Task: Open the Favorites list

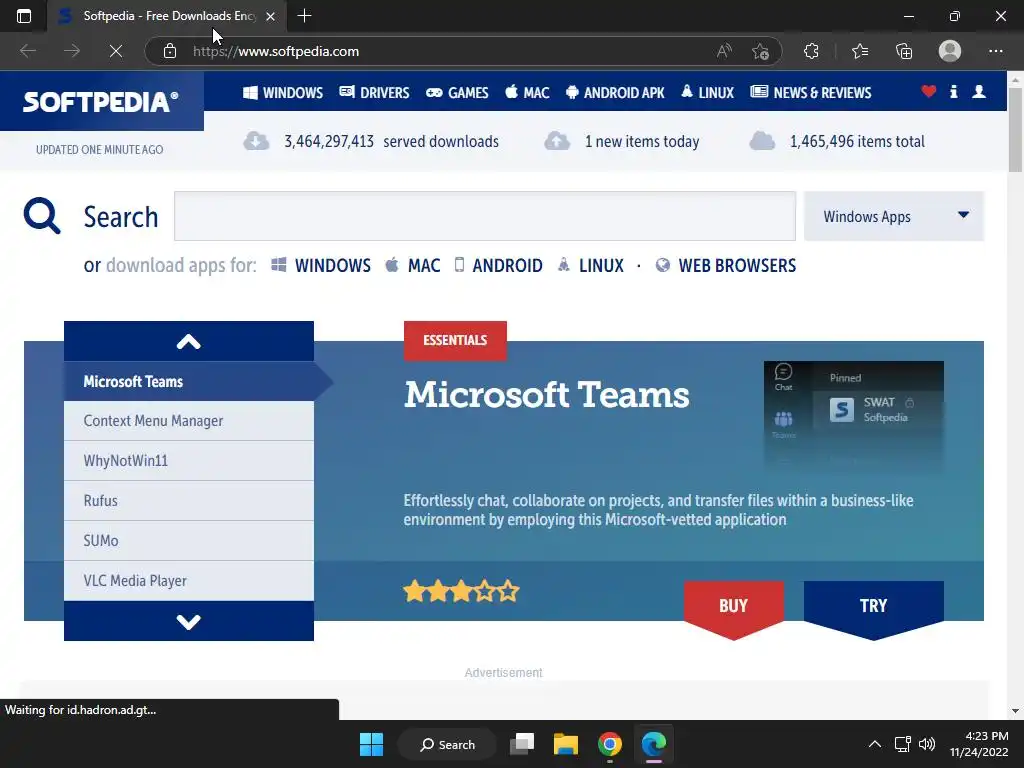Action: pos(860,51)
